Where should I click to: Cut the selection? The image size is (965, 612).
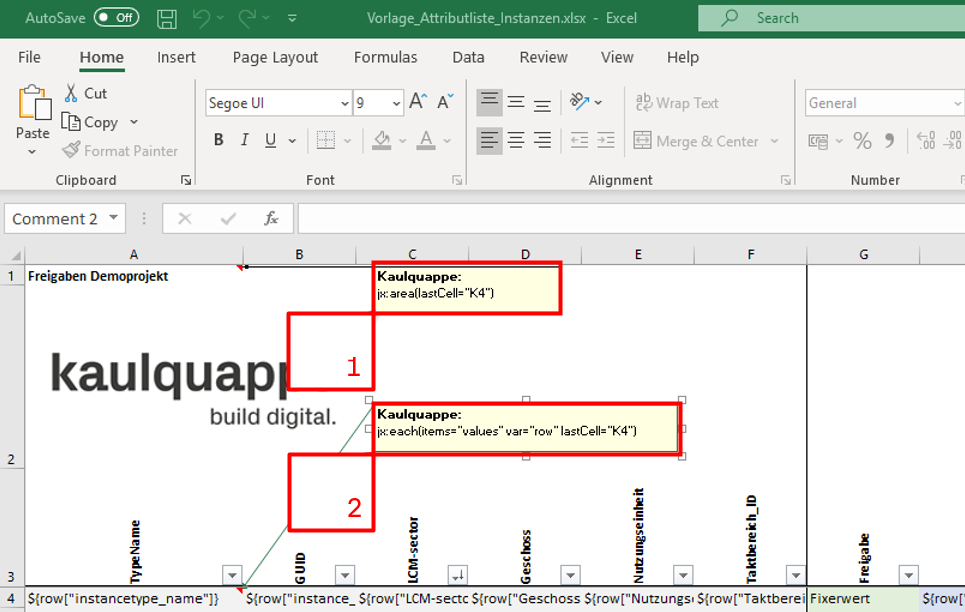coord(86,93)
